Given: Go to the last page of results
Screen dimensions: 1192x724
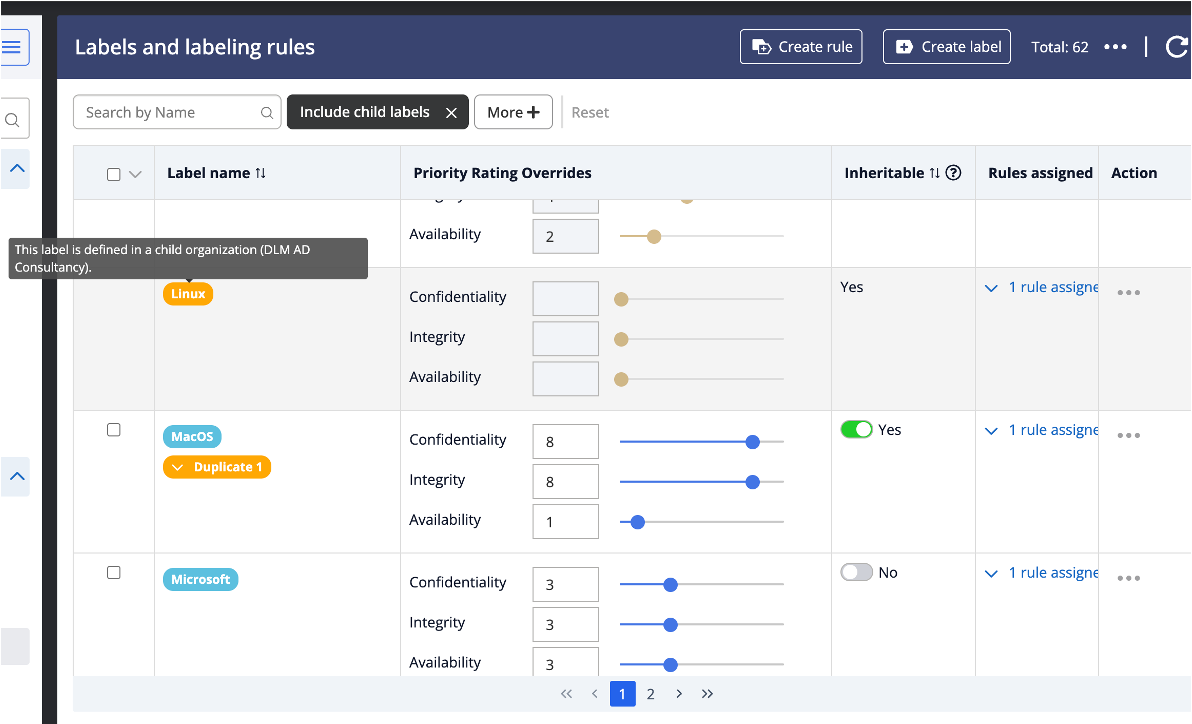Looking at the screenshot, I should (x=708, y=694).
